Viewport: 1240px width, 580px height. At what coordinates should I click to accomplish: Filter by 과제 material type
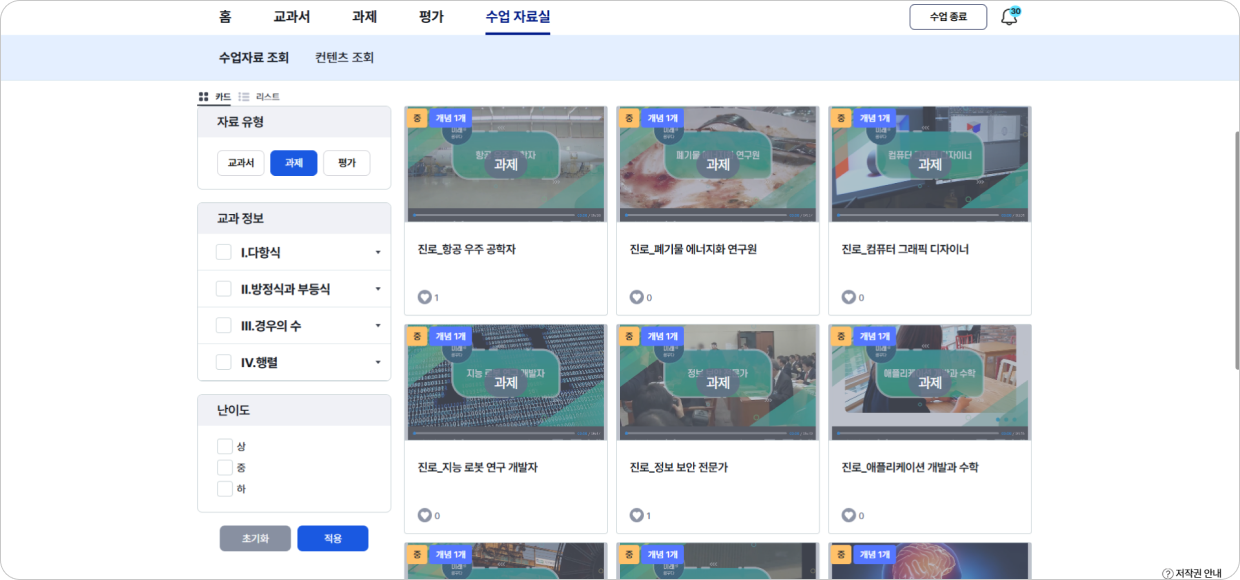tap(294, 163)
